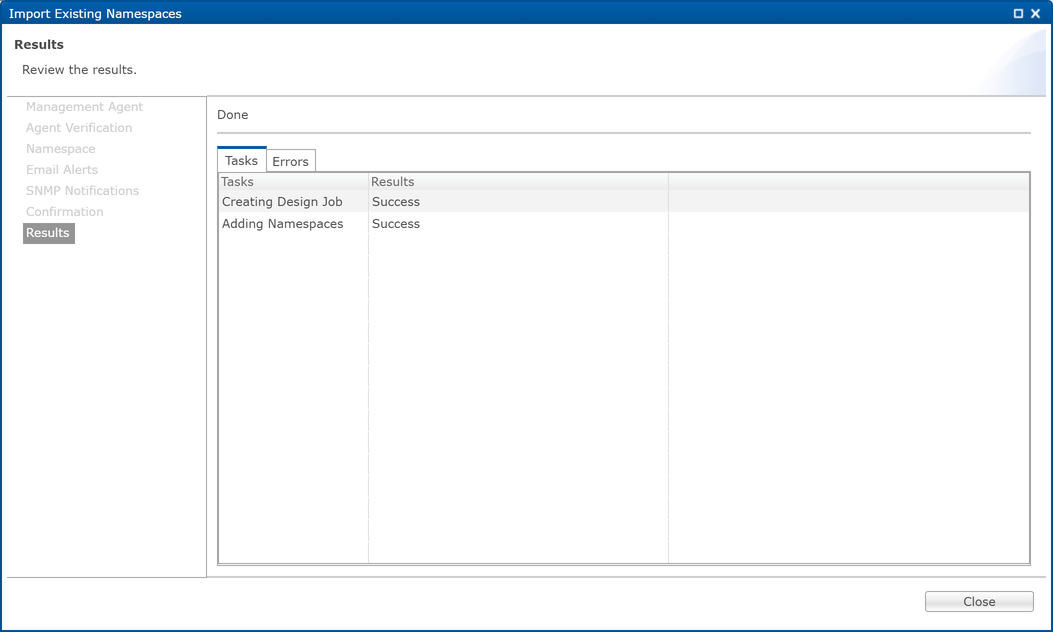The width and height of the screenshot is (1053, 632).
Task: Click the Close button
Action: click(x=978, y=601)
